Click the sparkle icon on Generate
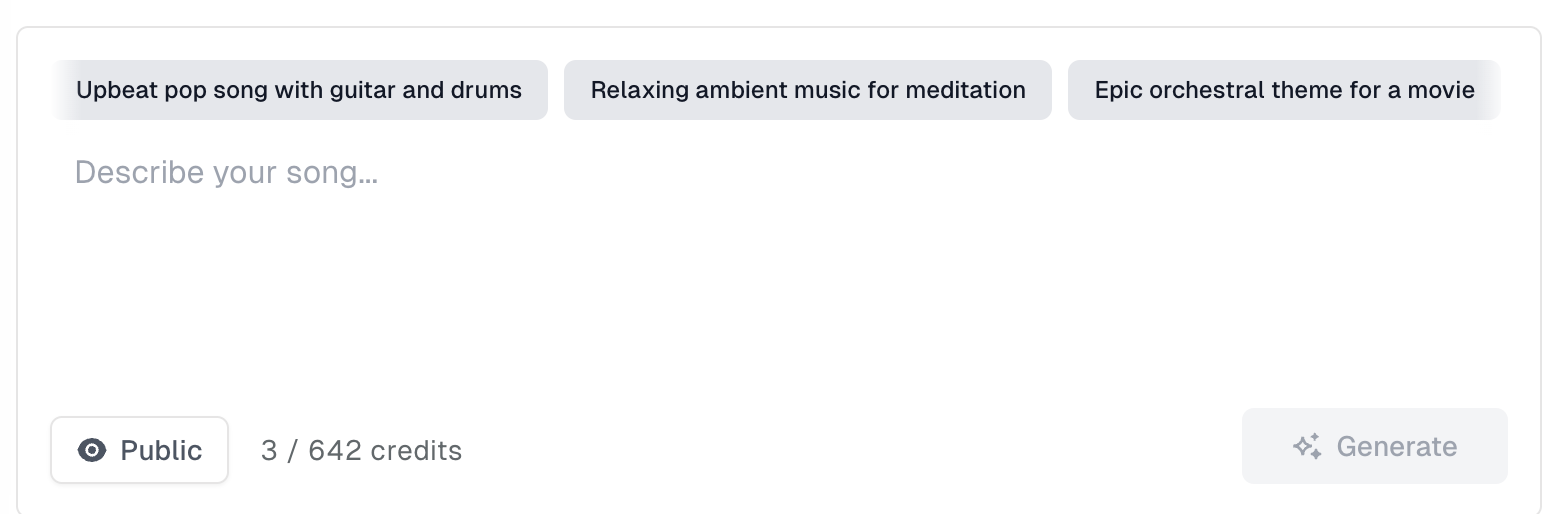The image size is (1550, 514). [x=1307, y=446]
